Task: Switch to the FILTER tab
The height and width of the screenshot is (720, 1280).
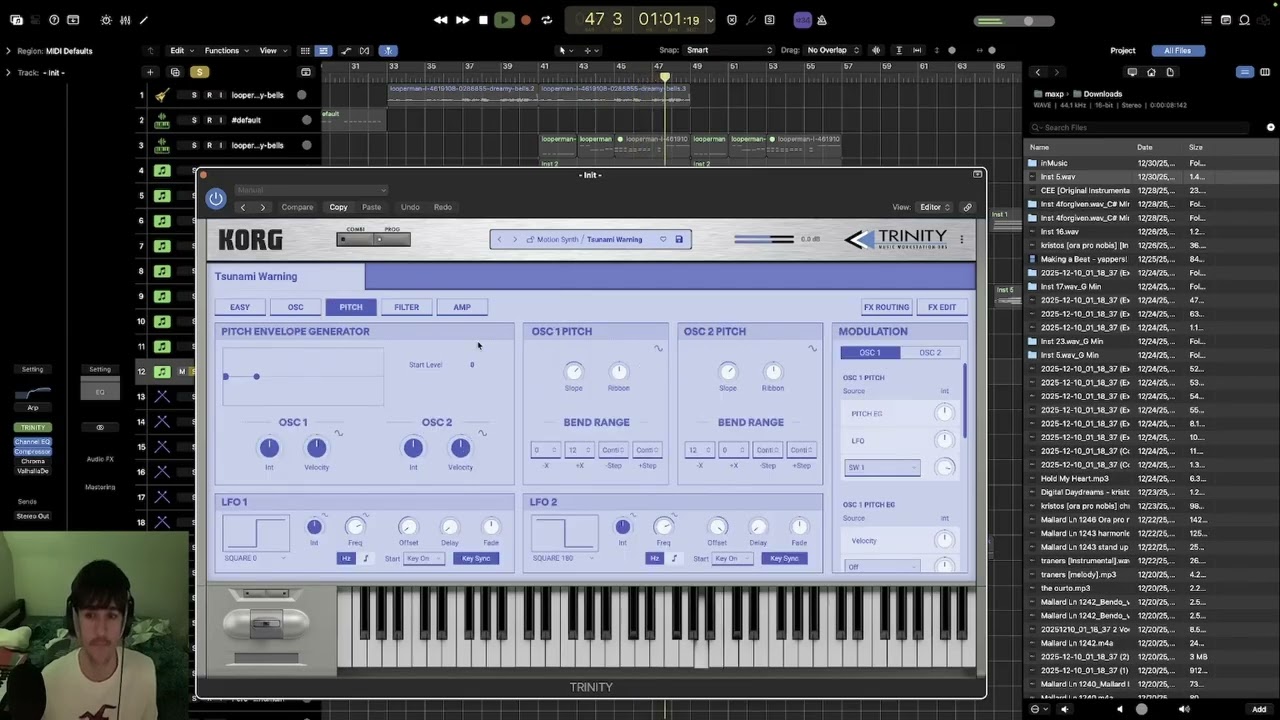Action: [x=407, y=307]
